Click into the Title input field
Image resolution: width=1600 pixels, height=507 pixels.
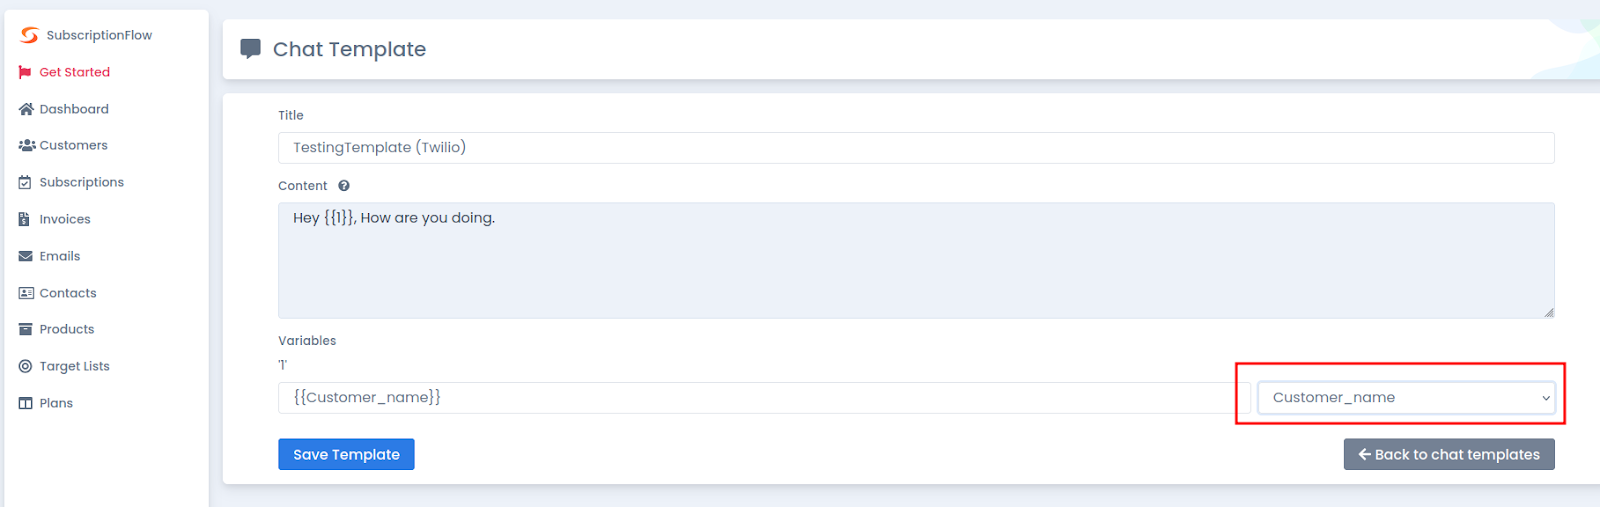pos(916,147)
